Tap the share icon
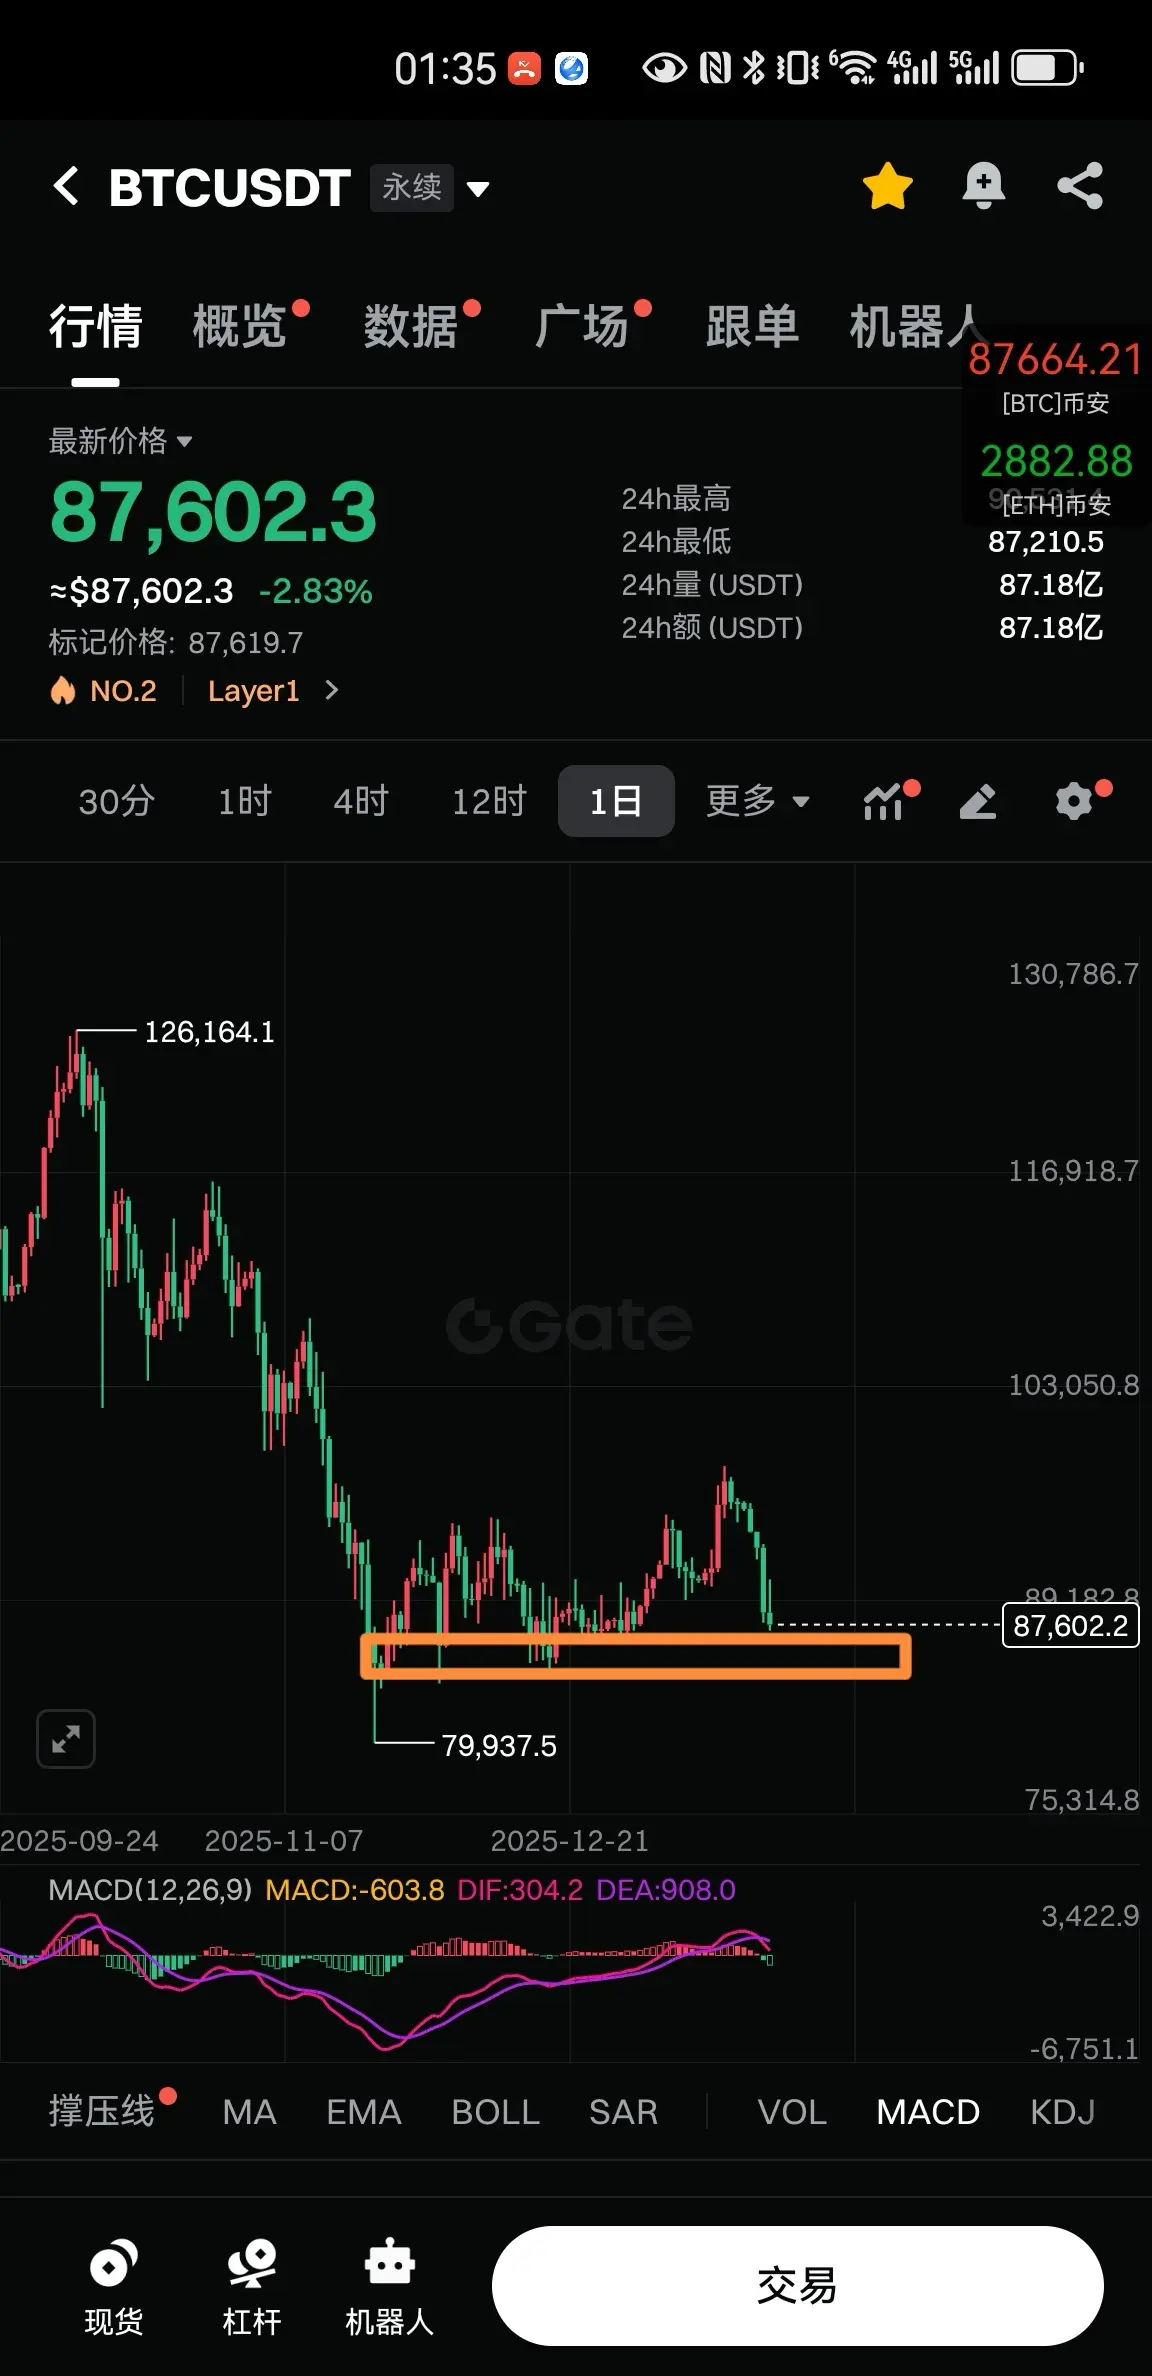This screenshot has height=2376, width=1152. click(1080, 186)
